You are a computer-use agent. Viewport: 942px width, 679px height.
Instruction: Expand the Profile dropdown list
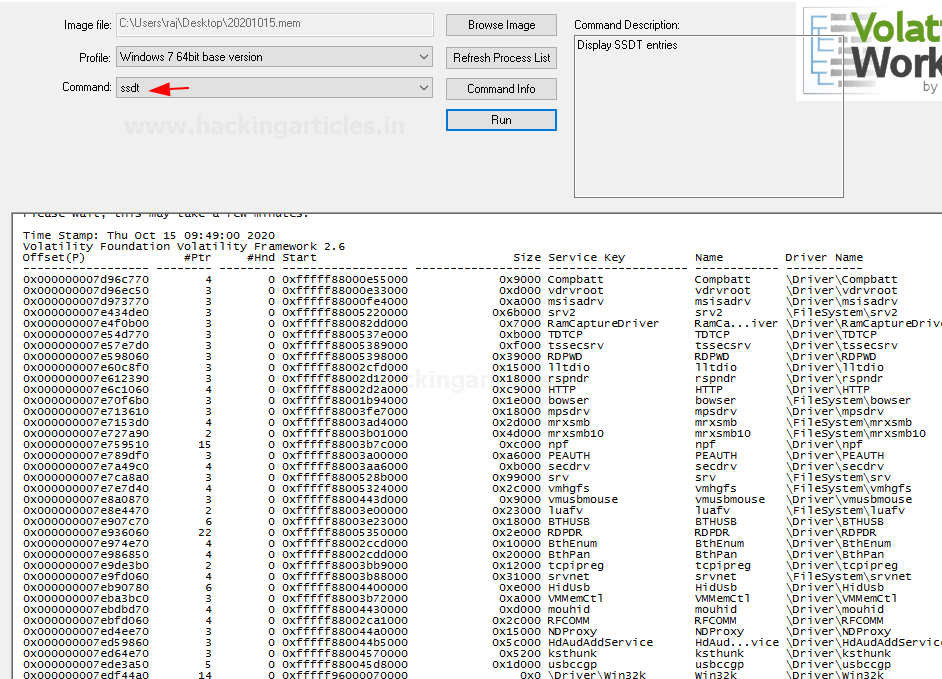pyautogui.click(x=424, y=57)
